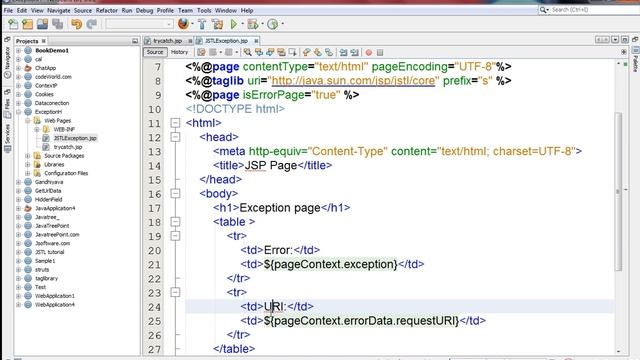
Task: Click Find Next Occurrence editor icon
Action: [x=270, y=52]
